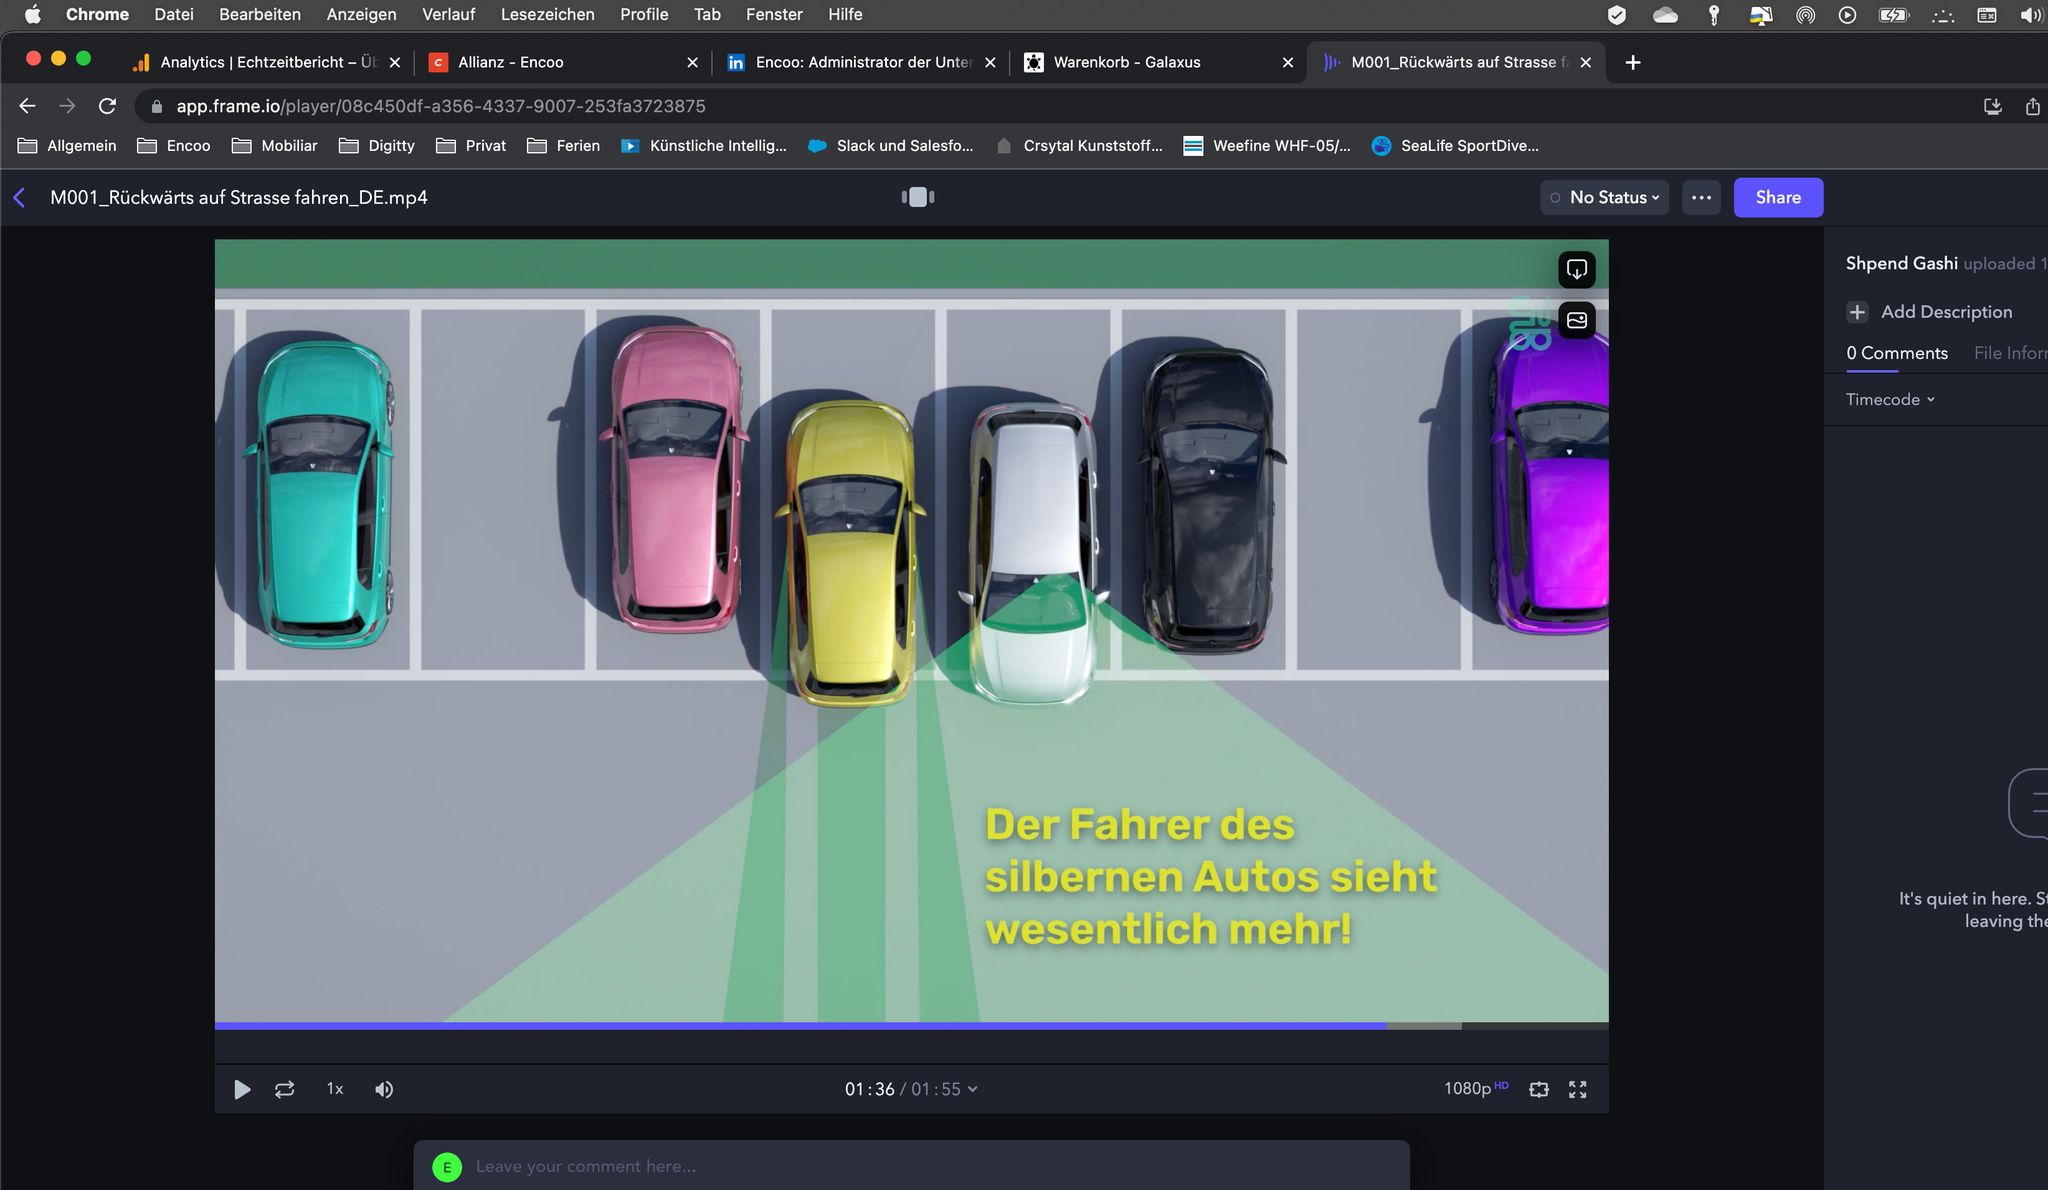Expand the Timecode sort dropdown
The width and height of the screenshot is (2048, 1190).
point(1890,399)
